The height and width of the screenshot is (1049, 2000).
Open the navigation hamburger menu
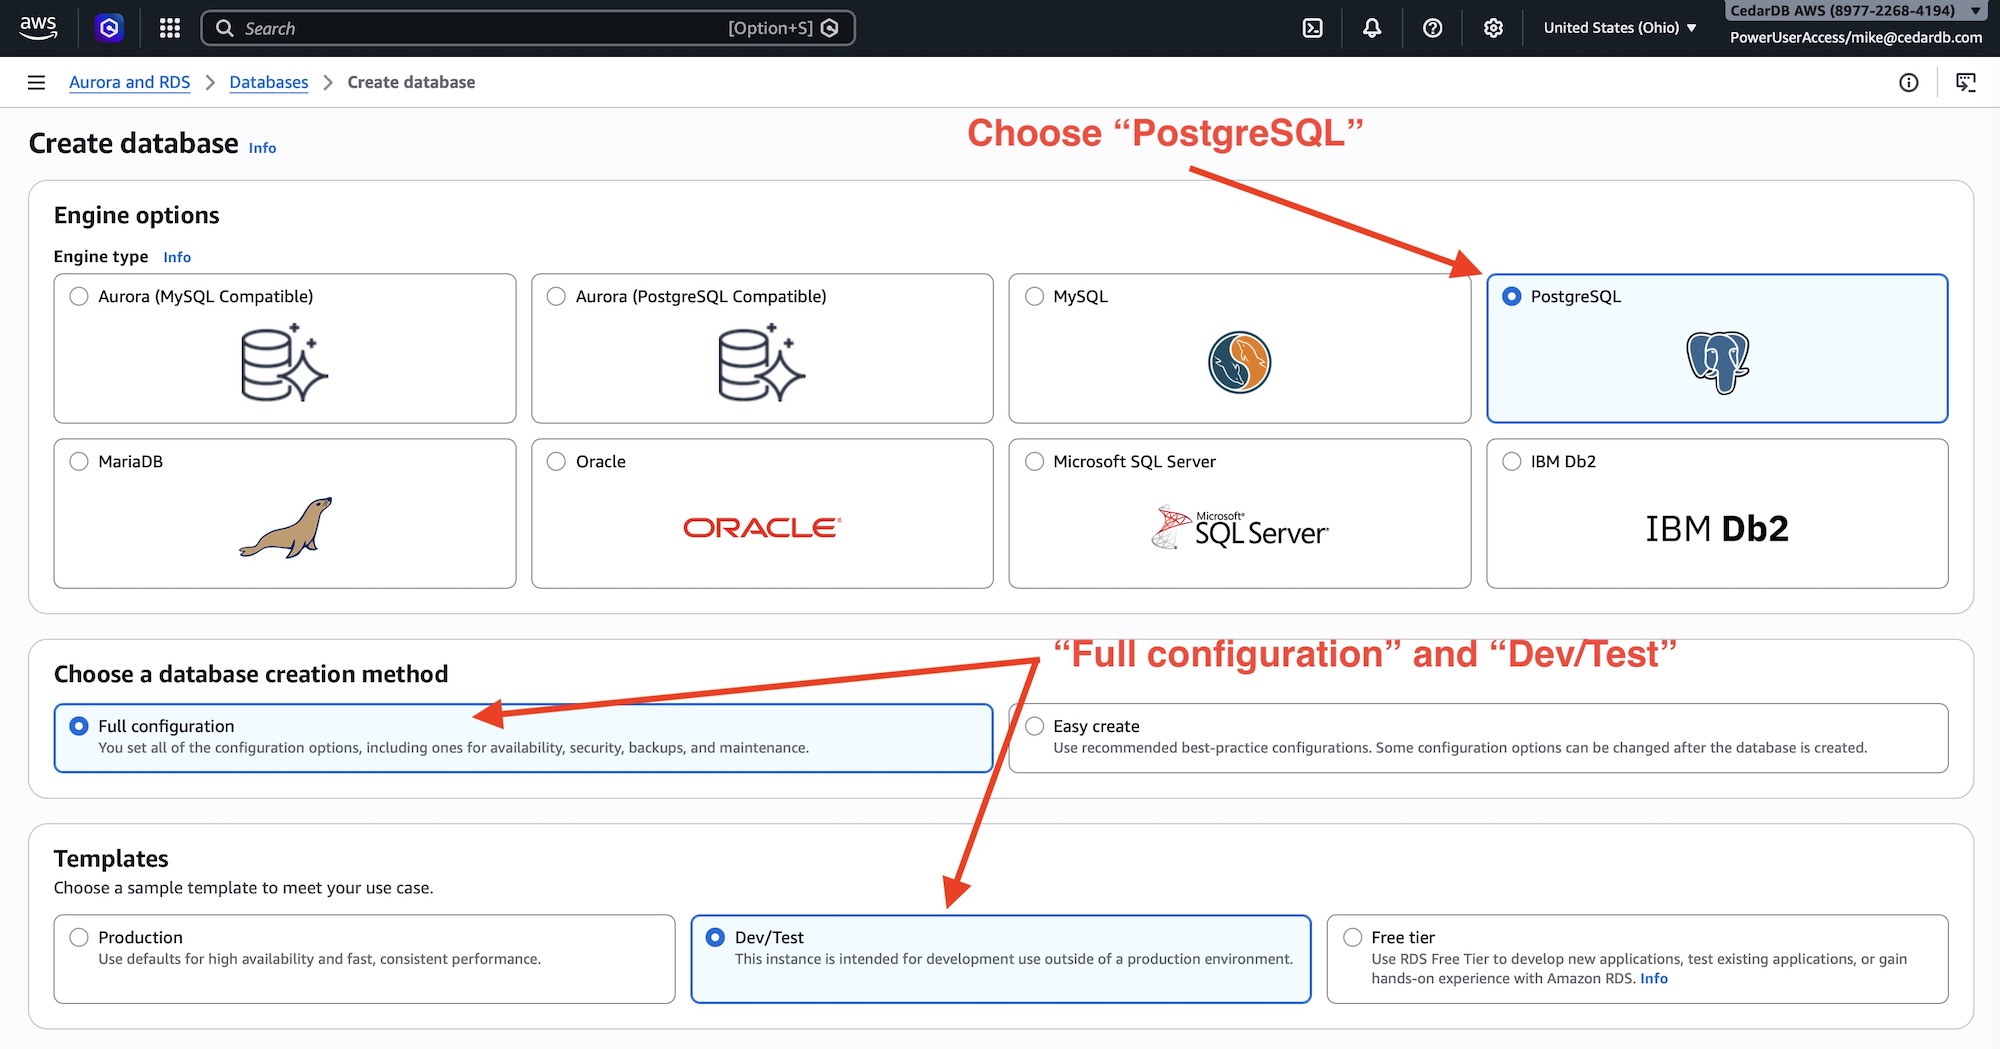point(36,82)
